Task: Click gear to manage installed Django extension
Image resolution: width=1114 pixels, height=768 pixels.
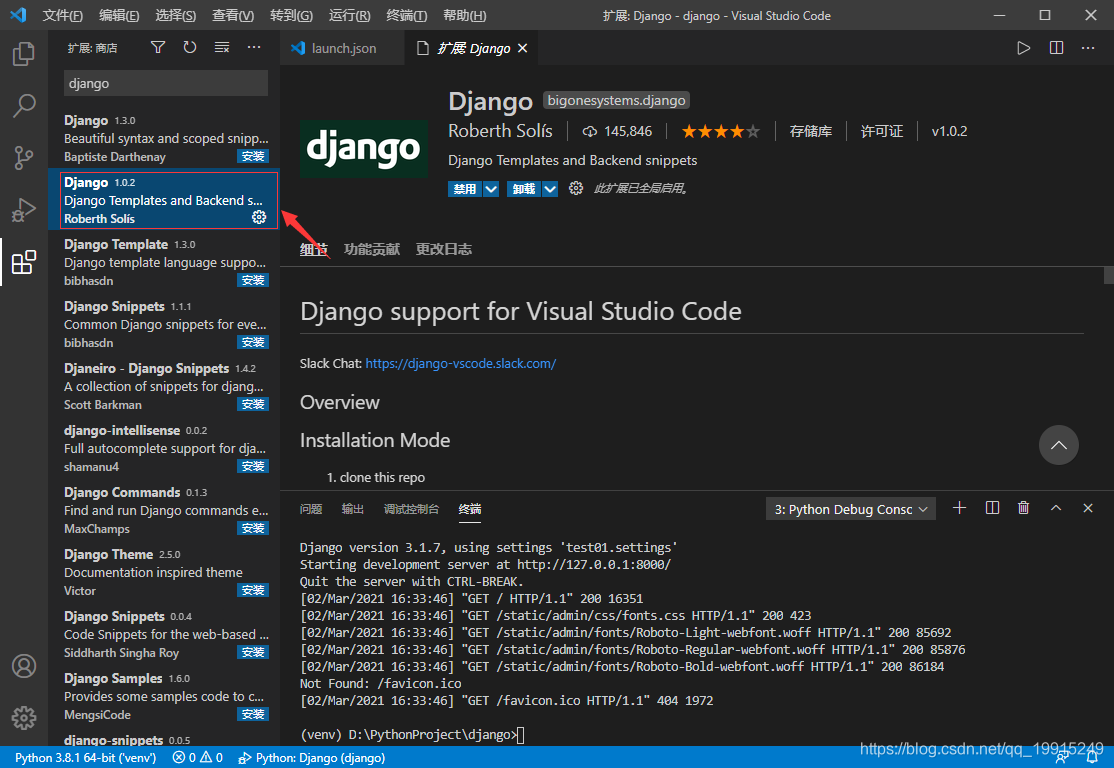Action: [575, 188]
